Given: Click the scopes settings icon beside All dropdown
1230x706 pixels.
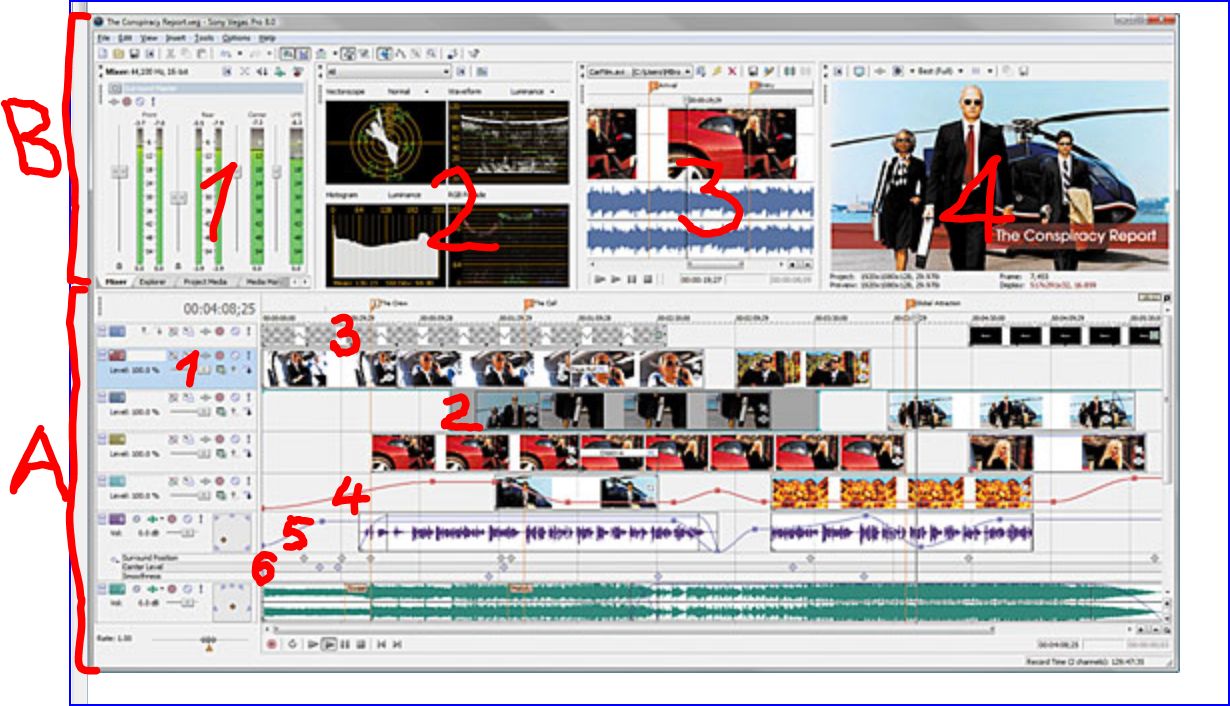Looking at the screenshot, I should [x=482, y=72].
